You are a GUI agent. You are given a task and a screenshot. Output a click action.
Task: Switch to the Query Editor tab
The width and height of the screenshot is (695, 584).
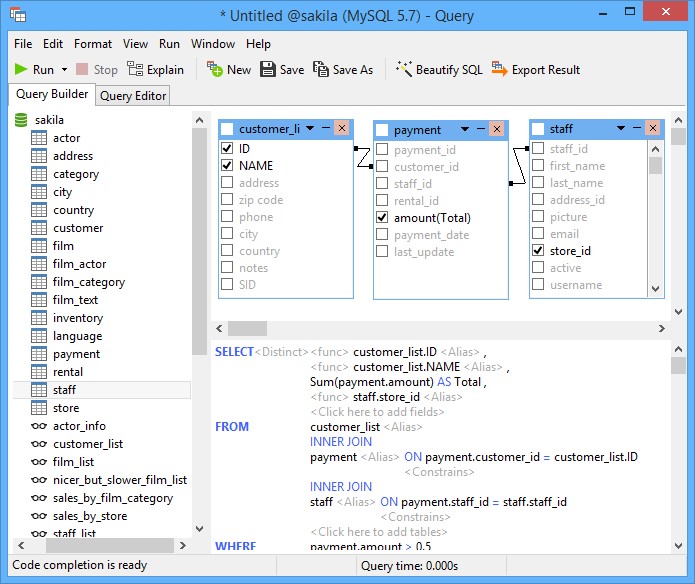(x=134, y=96)
